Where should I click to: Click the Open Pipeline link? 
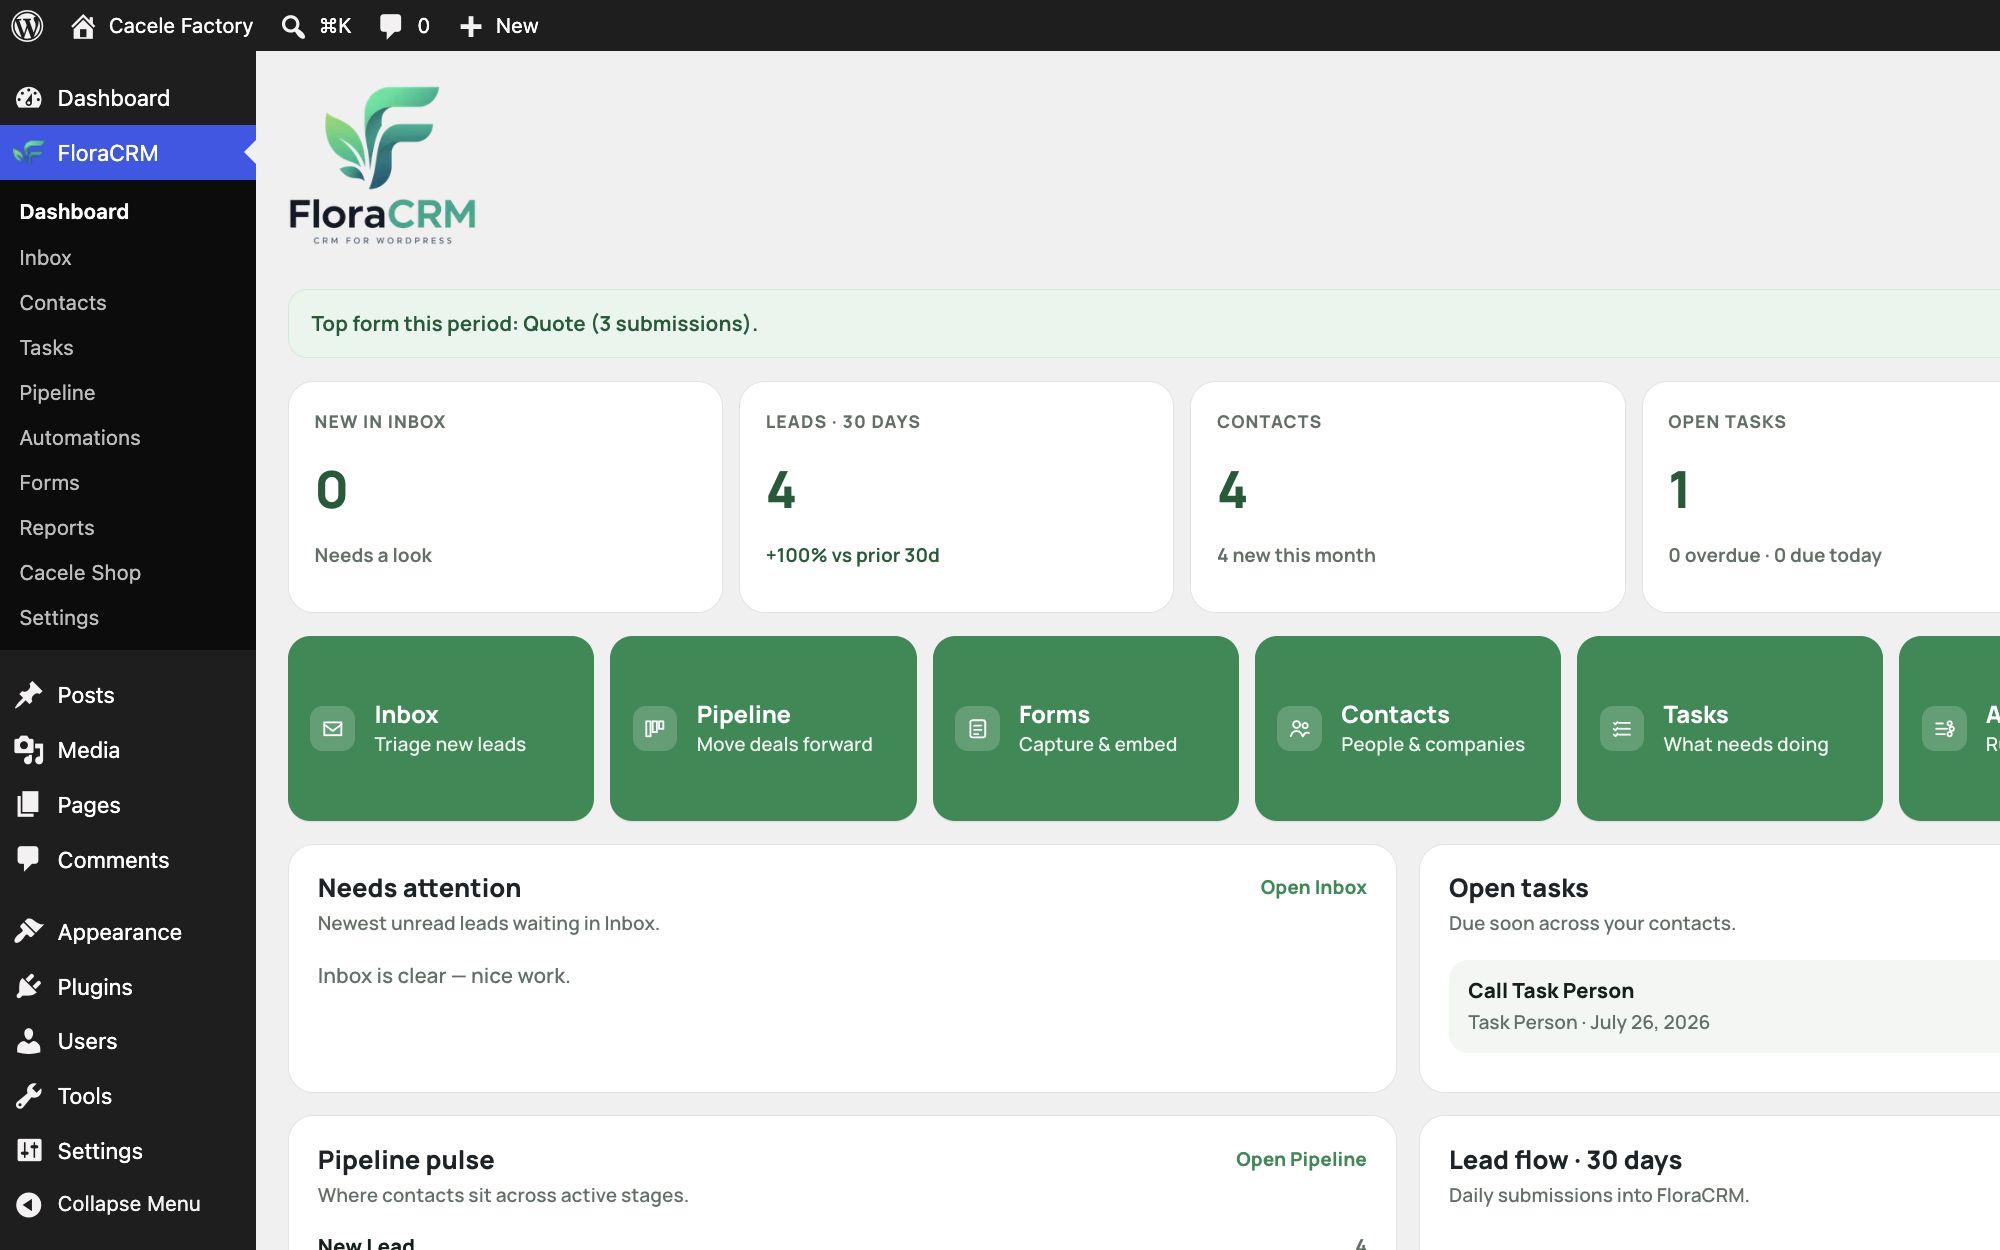tap(1301, 1159)
